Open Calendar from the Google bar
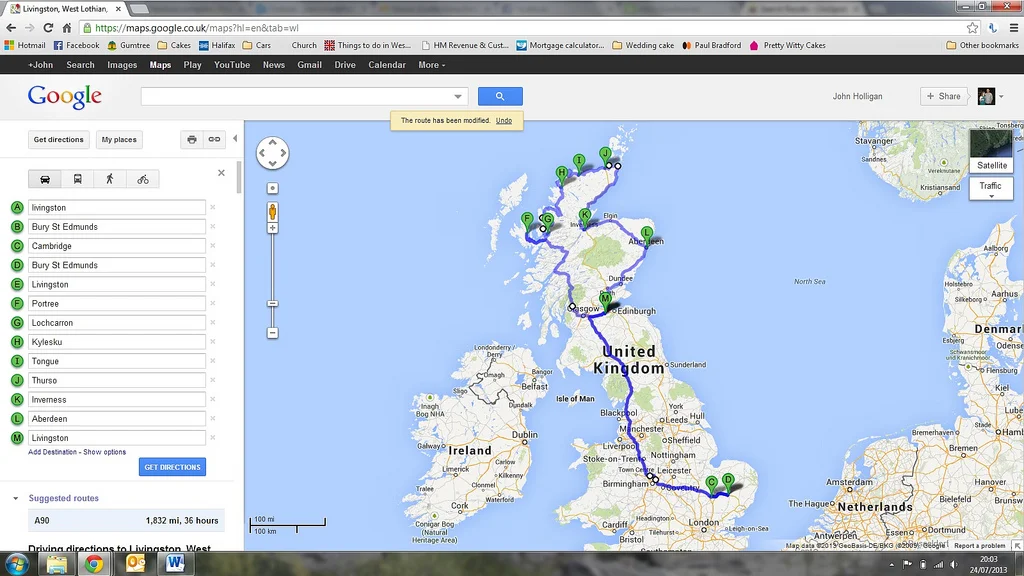Image resolution: width=1024 pixels, height=576 pixels. 387,65
